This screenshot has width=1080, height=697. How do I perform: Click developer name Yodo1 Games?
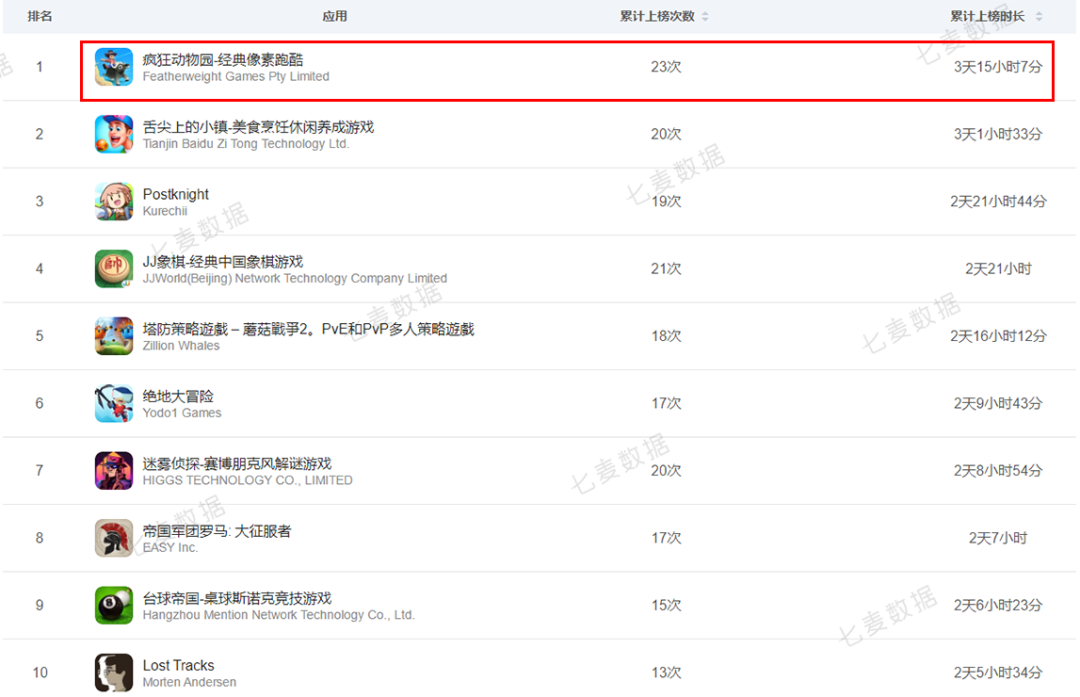[182, 413]
